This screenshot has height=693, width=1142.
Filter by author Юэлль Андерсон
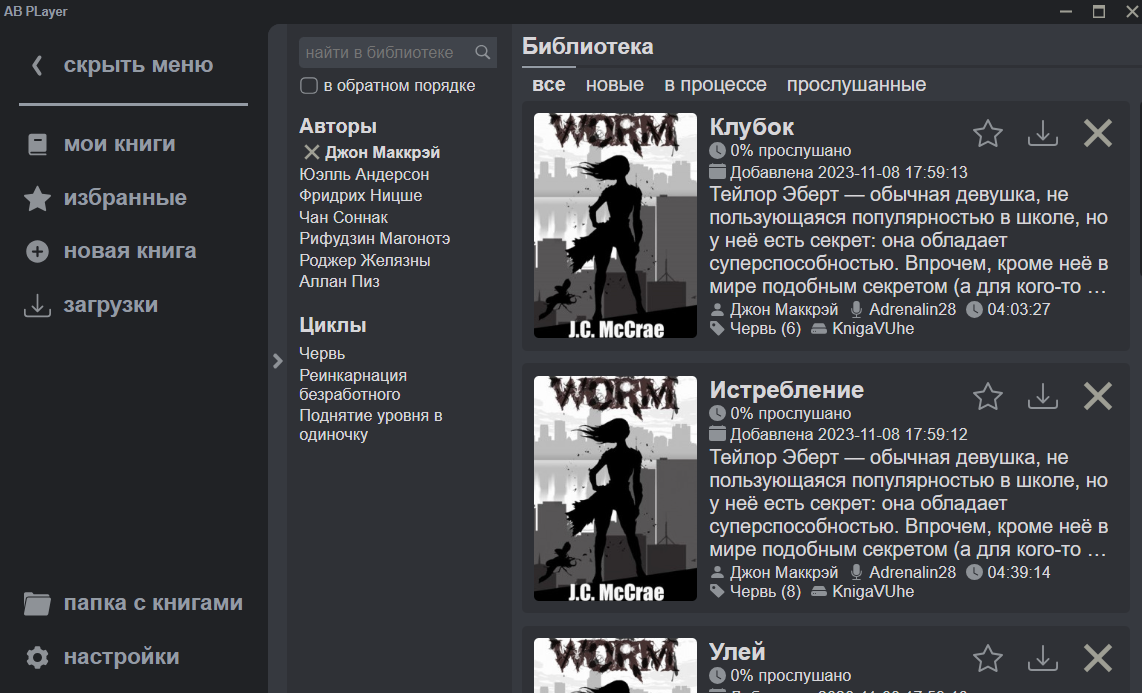[364, 175]
